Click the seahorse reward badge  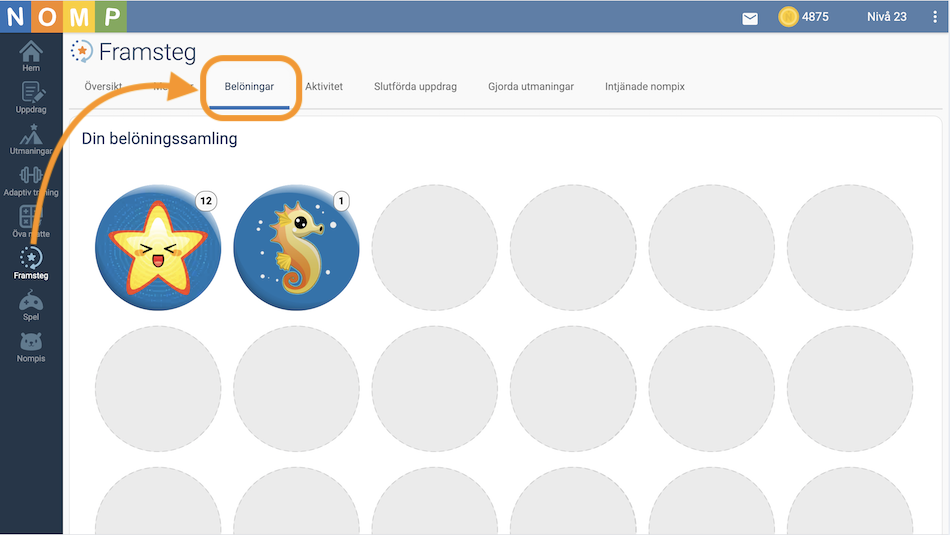coord(296,247)
